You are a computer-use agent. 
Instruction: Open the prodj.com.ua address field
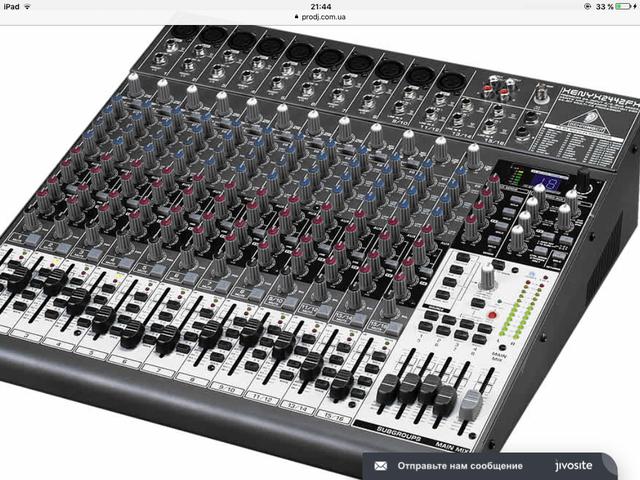click(324, 17)
